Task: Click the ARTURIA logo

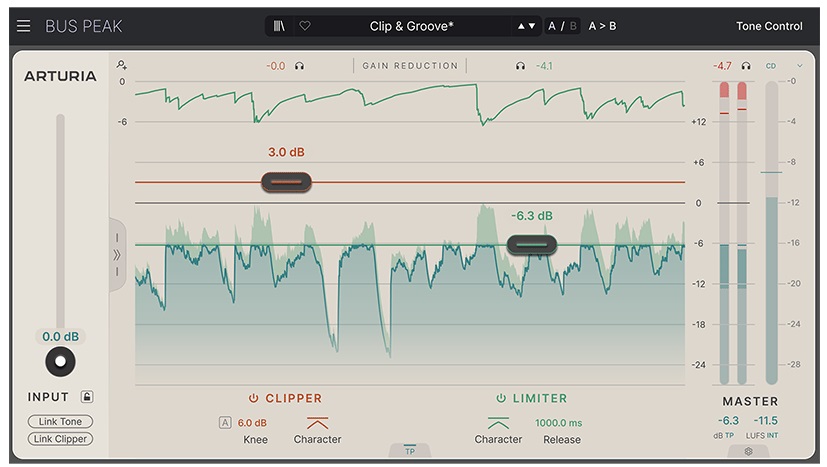Action: [60, 76]
